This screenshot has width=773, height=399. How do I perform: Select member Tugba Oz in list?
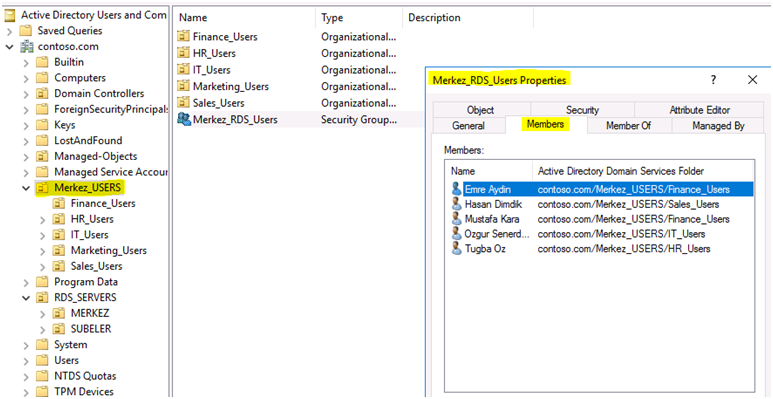pyautogui.click(x=485, y=249)
